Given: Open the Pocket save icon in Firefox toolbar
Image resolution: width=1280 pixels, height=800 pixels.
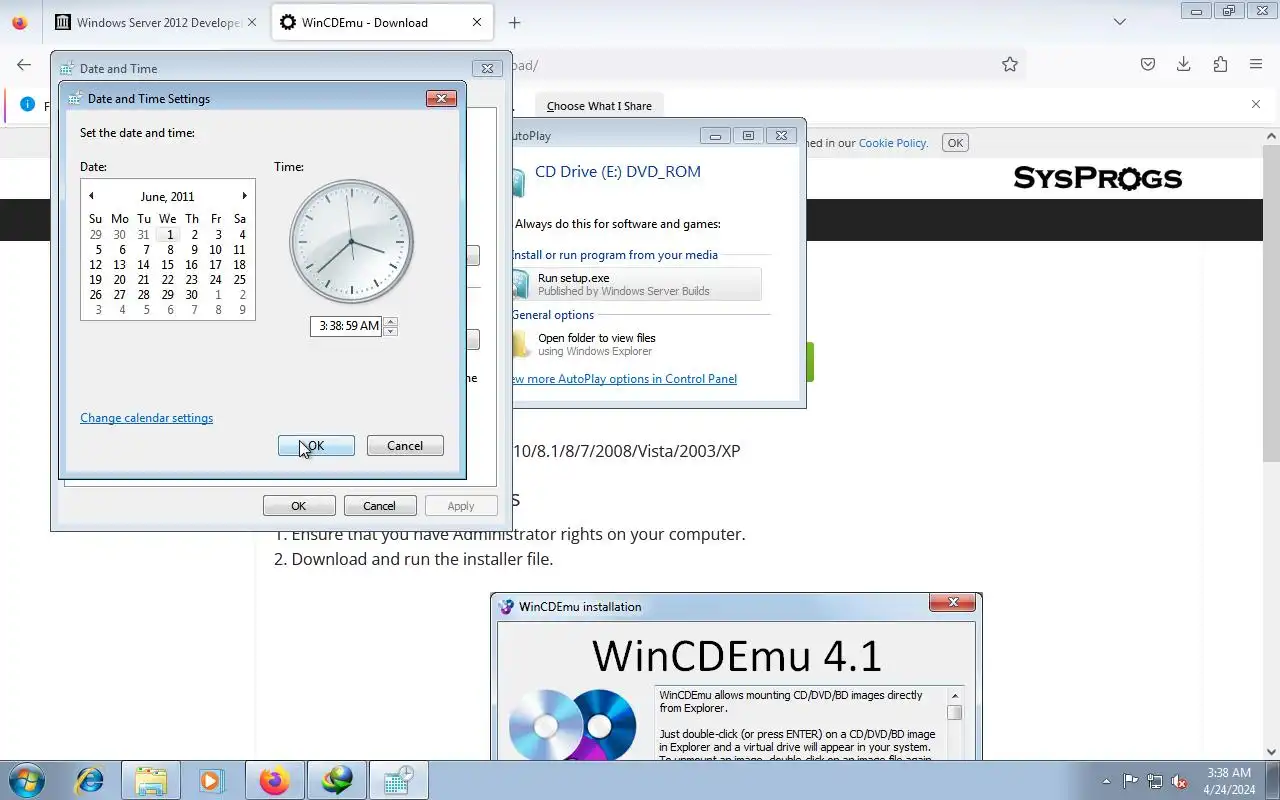Looking at the screenshot, I should pyautogui.click(x=1148, y=65).
